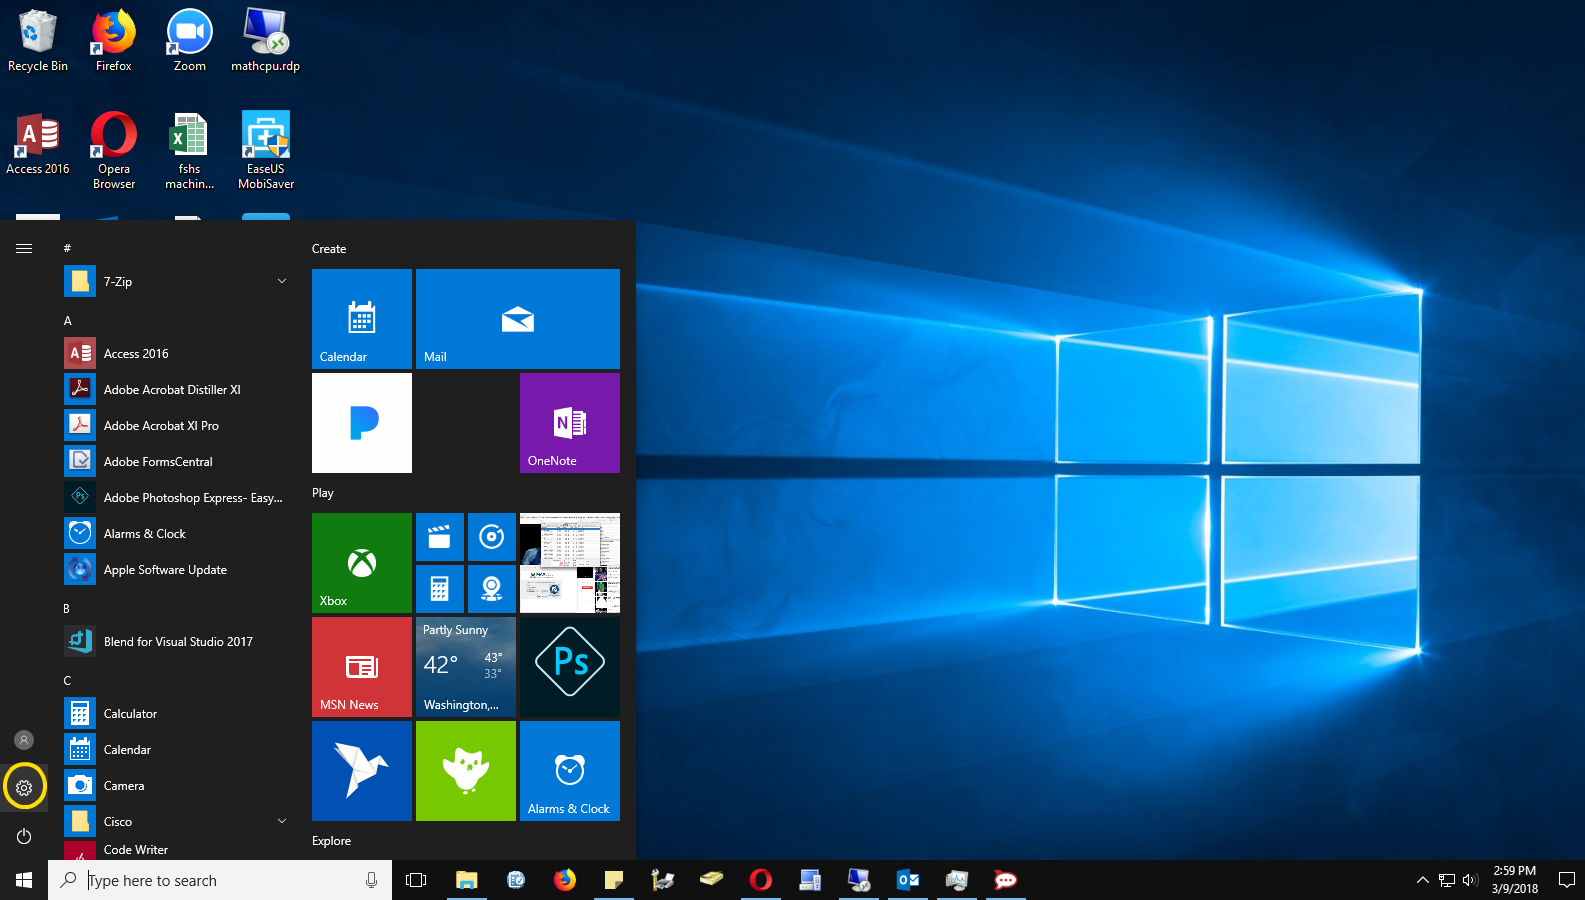Launch Access 2016 from the app list
The image size is (1585, 900).
point(178,354)
